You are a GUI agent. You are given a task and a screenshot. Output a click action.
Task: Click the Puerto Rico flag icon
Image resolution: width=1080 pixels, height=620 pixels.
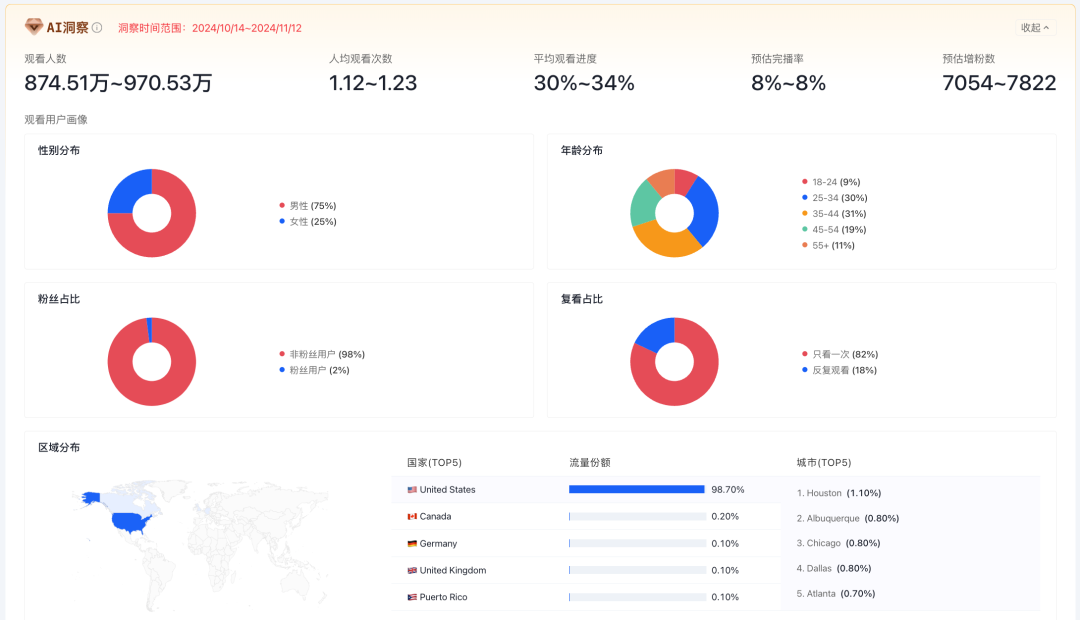(412, 598)
